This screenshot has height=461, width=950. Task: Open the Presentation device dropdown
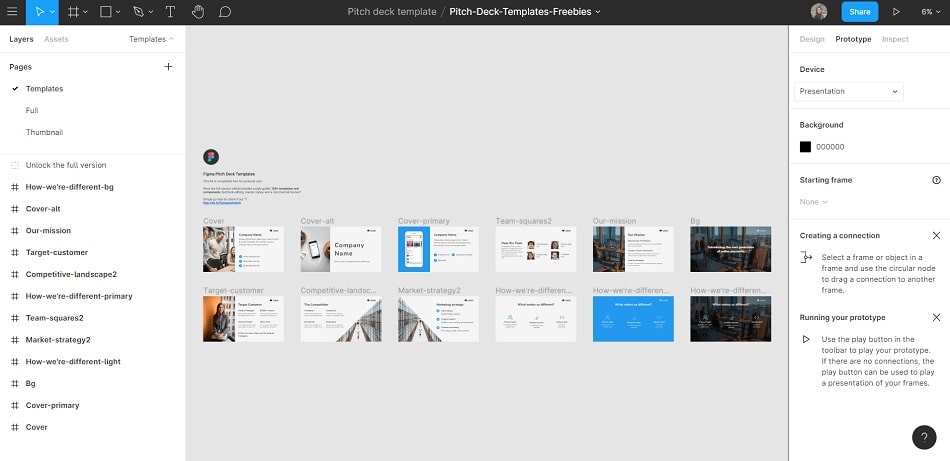click(849, 91)
